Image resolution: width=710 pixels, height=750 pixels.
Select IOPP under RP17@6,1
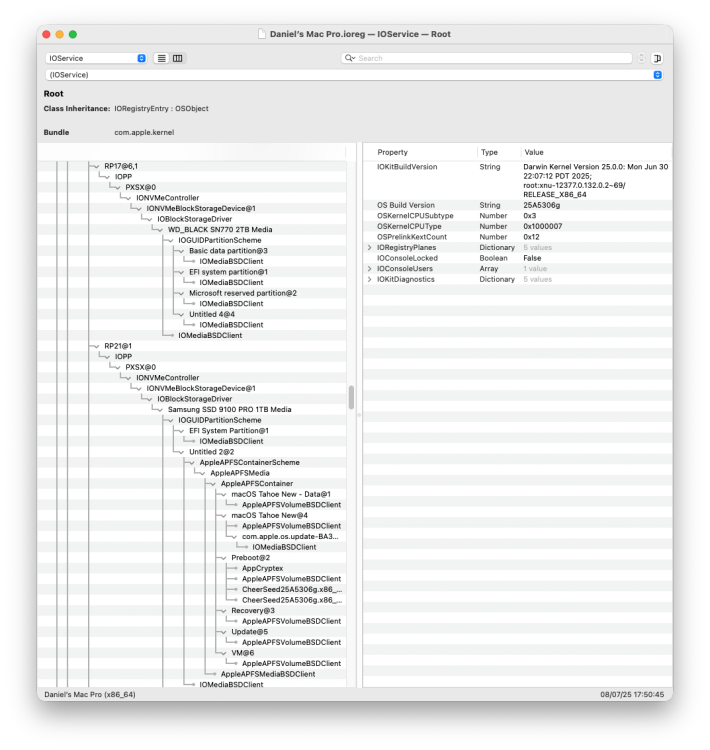[123, 177]
